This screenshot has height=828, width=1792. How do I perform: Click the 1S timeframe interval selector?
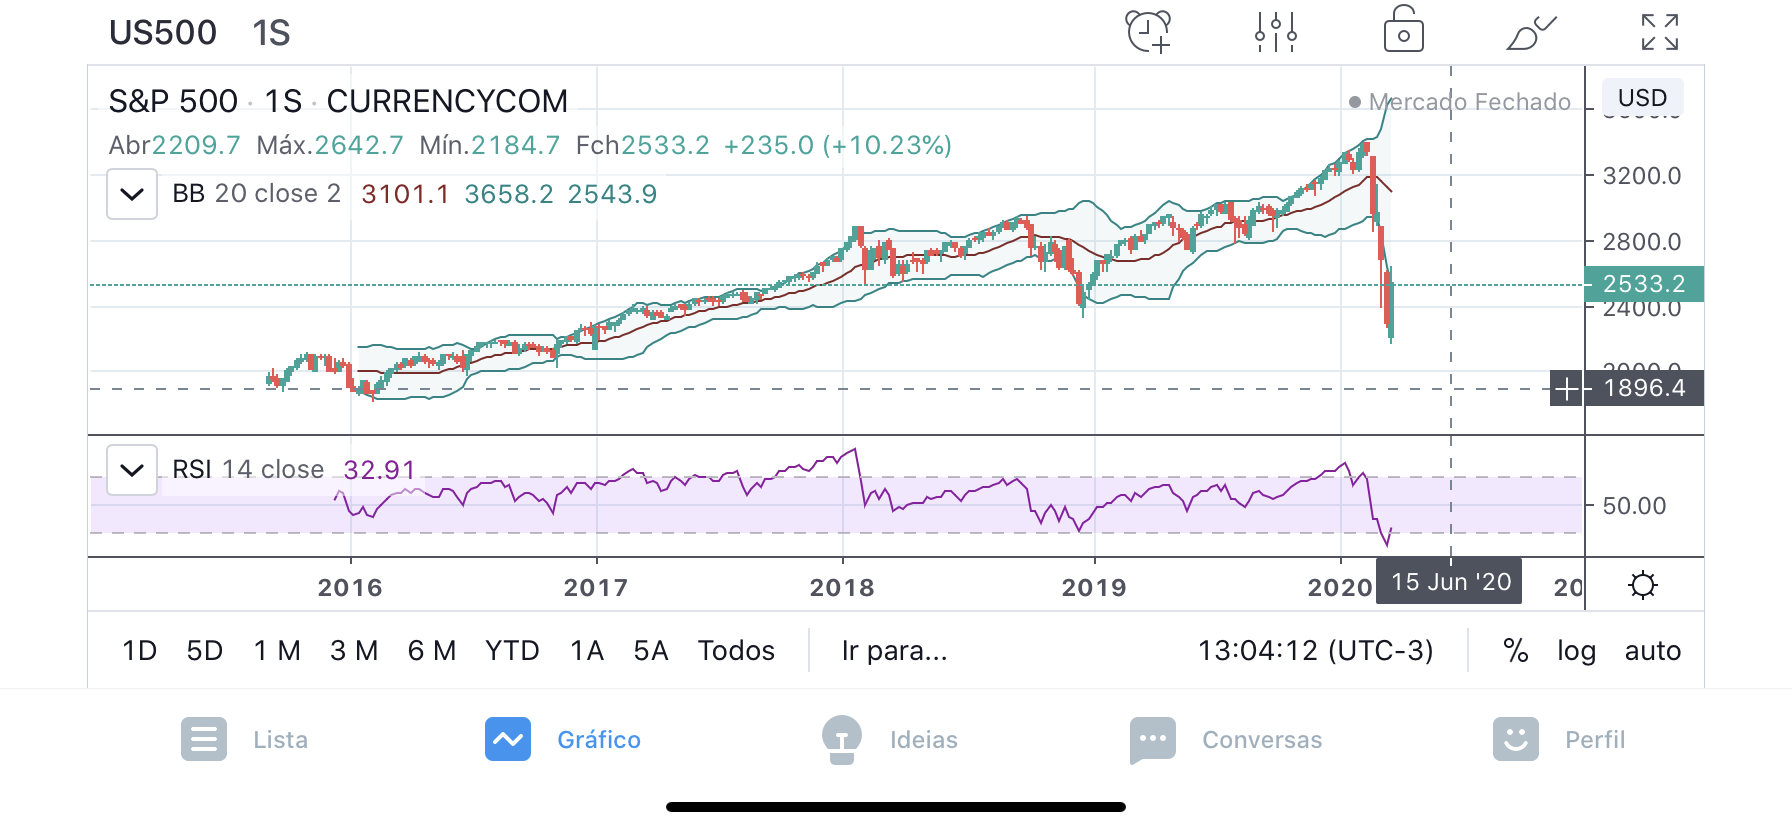(x=271, y=33)
